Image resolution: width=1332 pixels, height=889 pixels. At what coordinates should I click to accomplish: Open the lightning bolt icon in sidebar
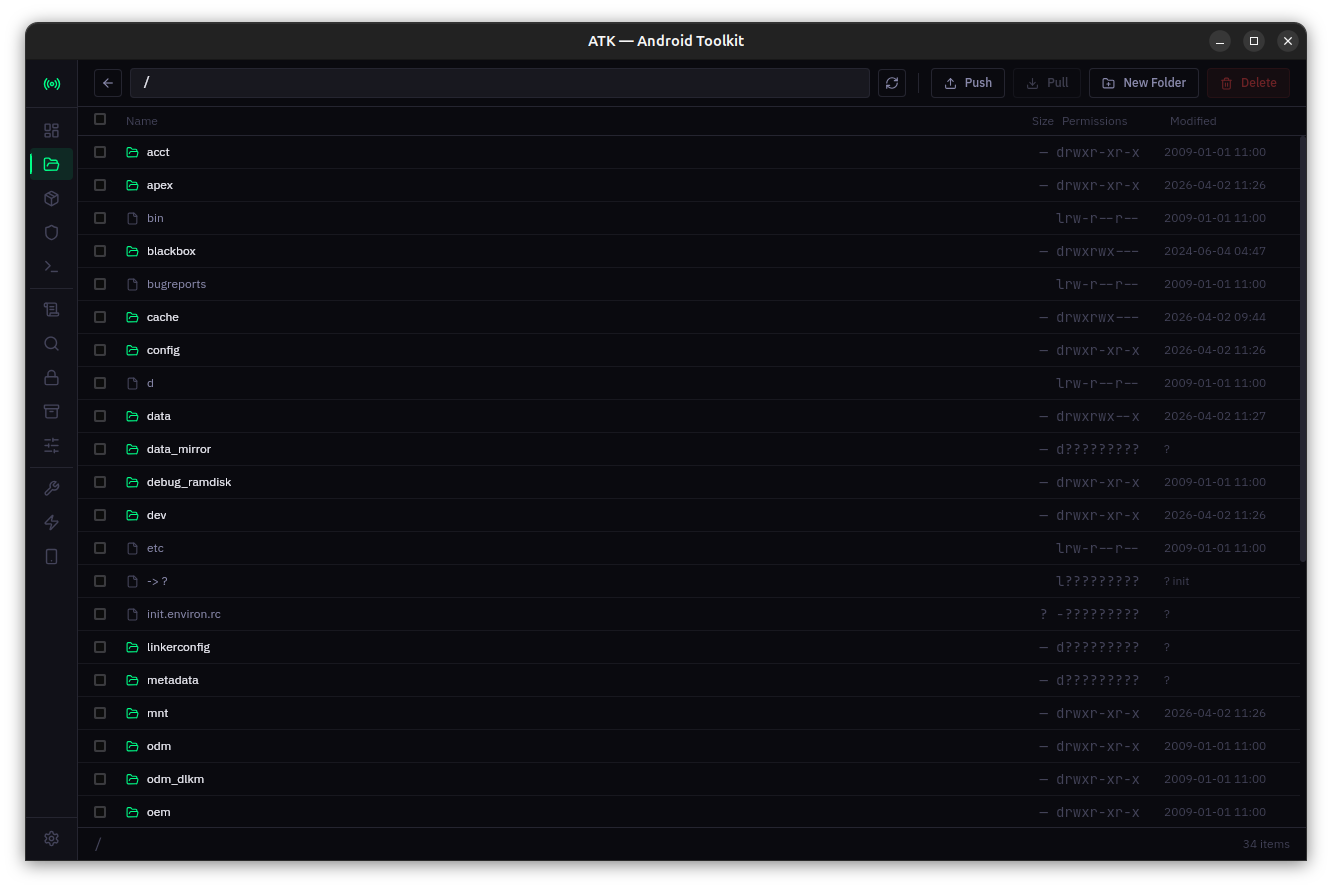(52, 523)
